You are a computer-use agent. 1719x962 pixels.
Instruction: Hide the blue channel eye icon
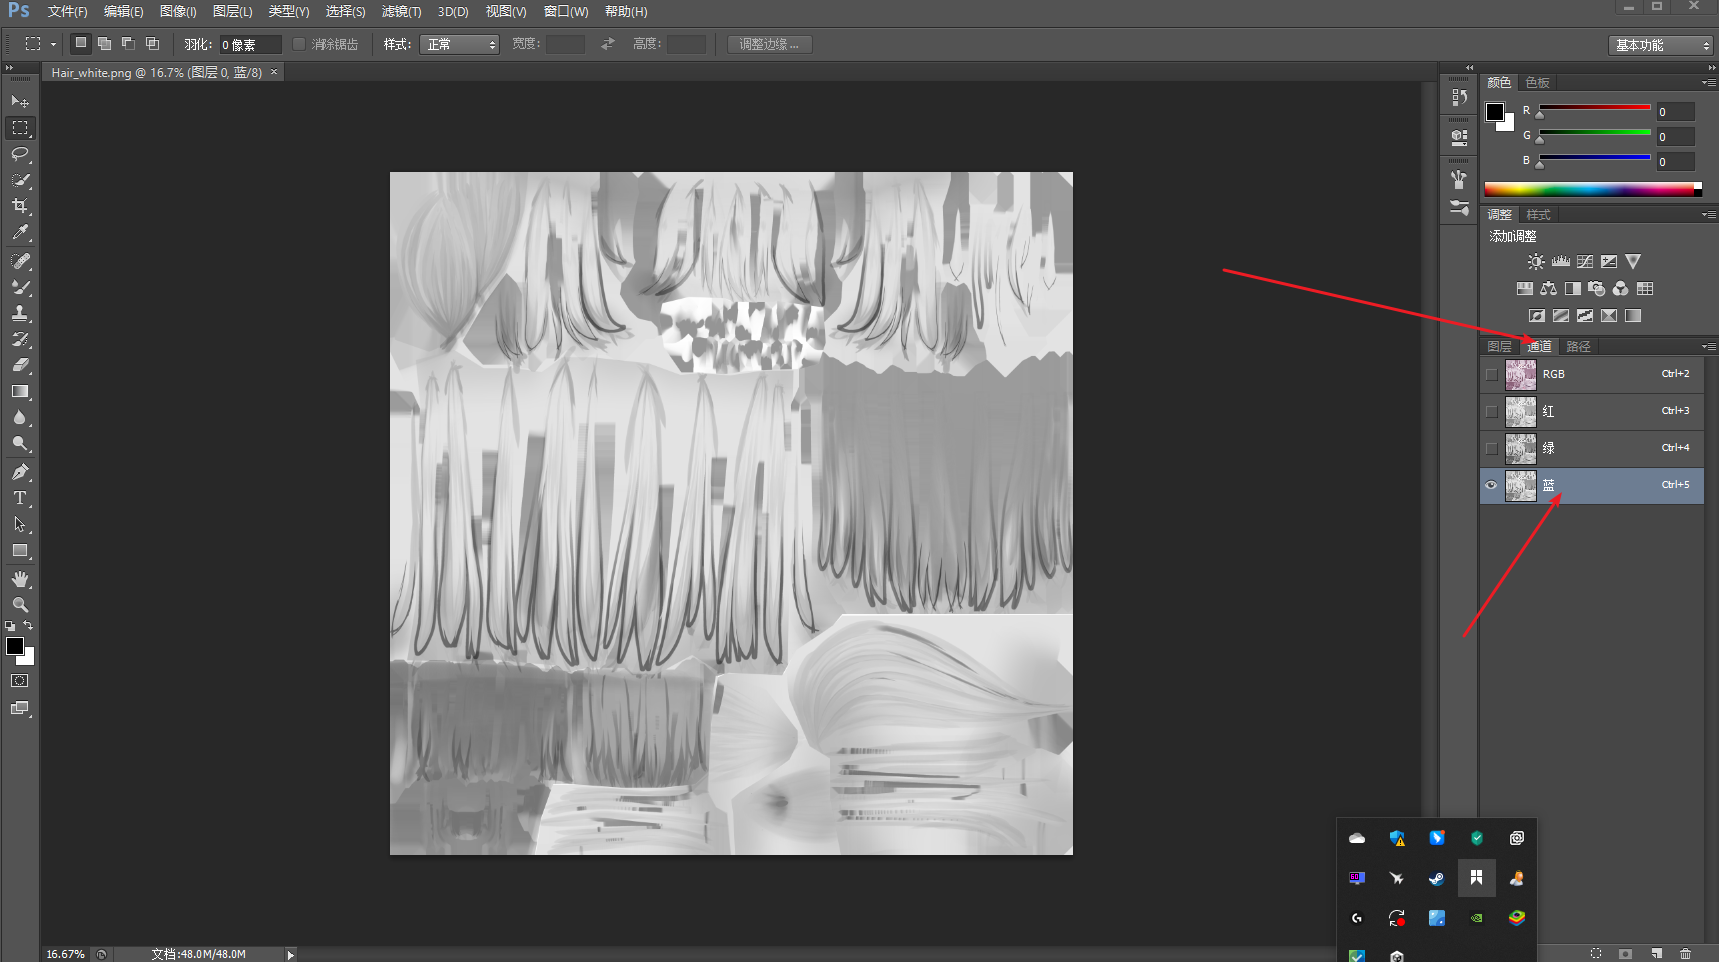click(x=1491, y=486)
